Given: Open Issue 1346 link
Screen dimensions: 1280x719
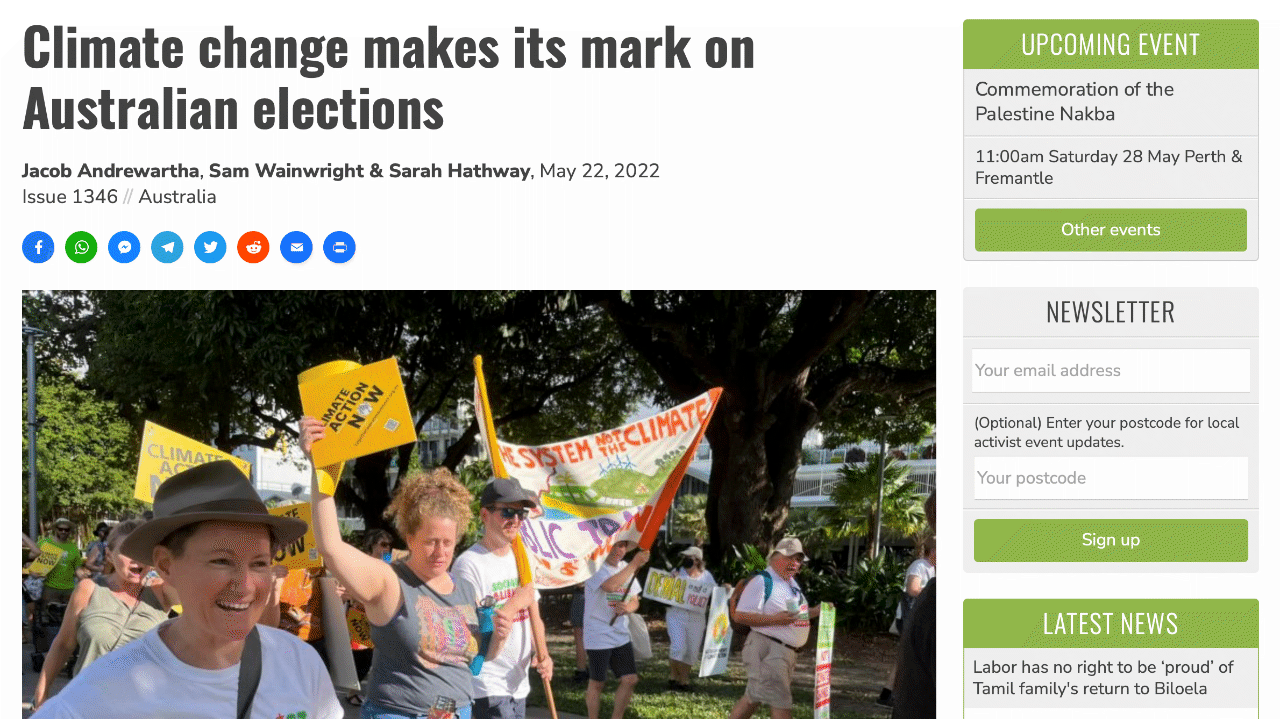Looking at the screenshot, I should (70, 197).
